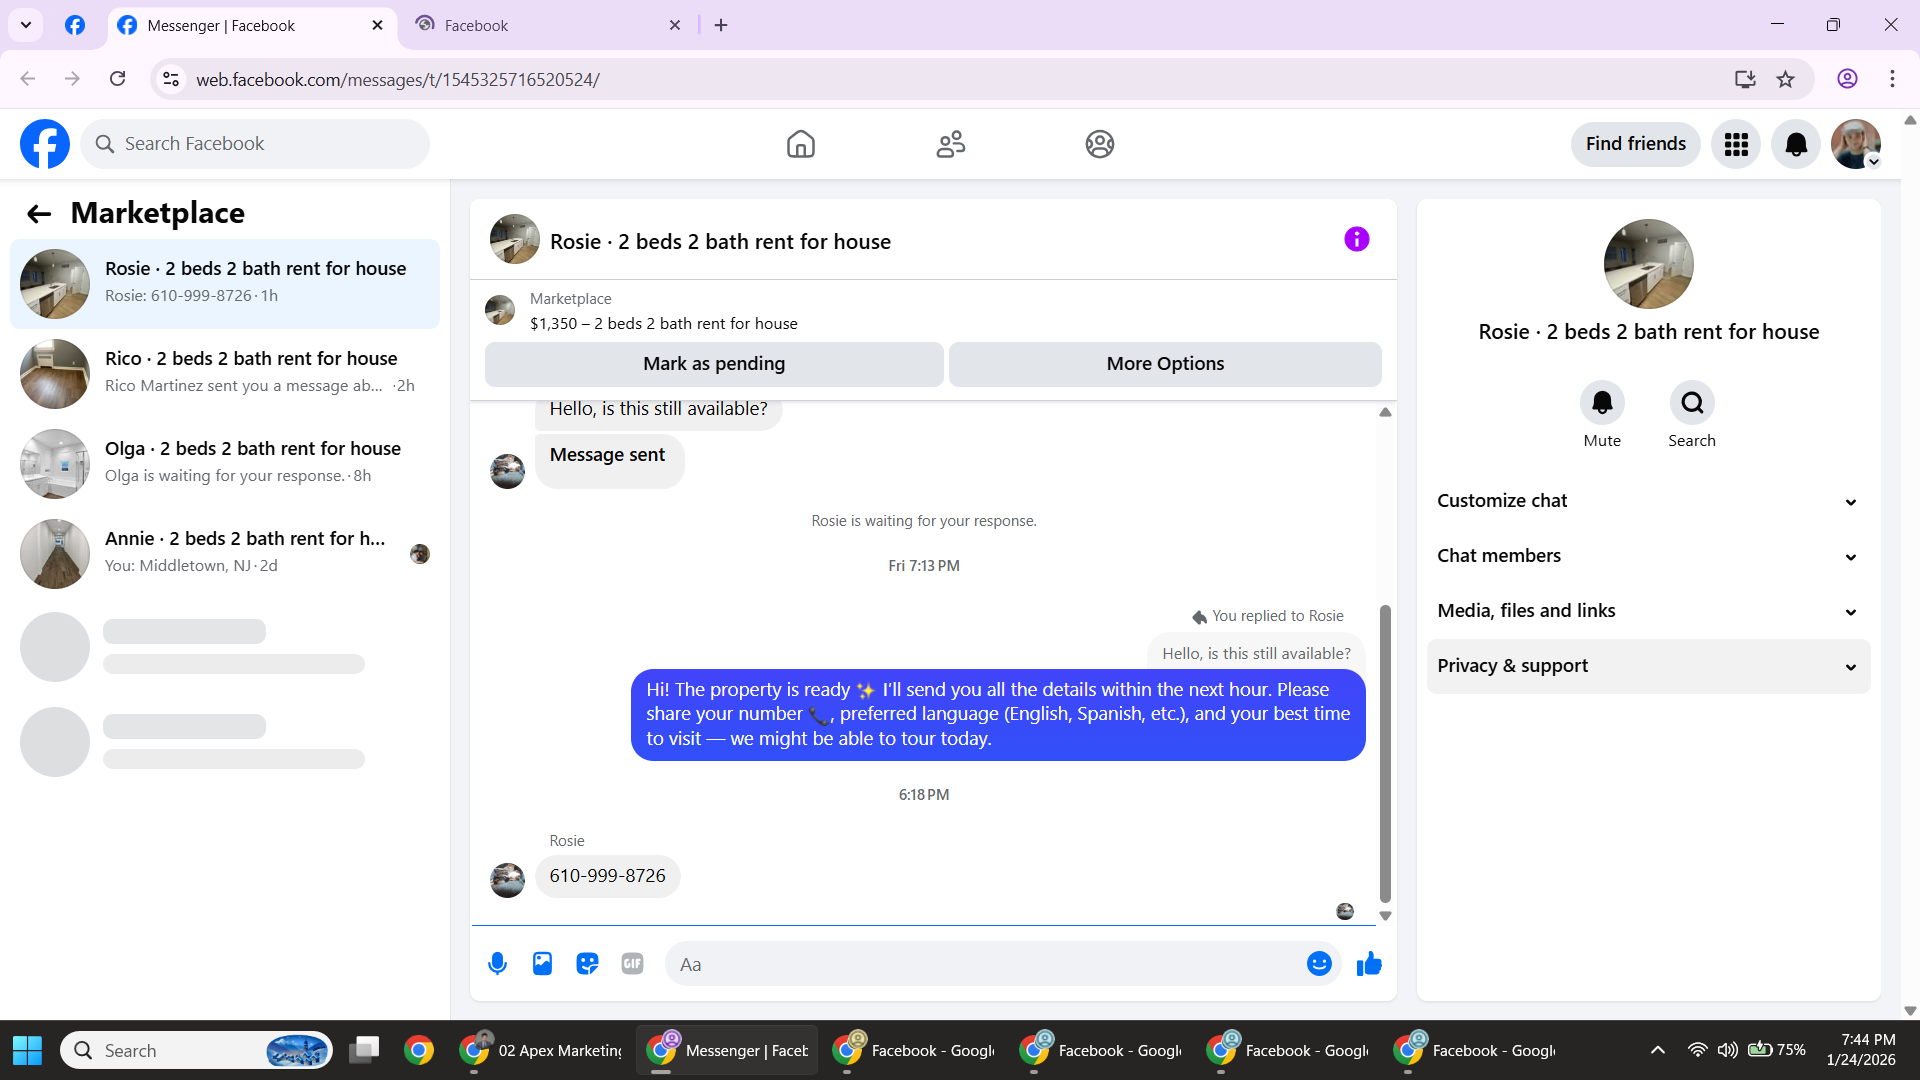Send a thumbs-up like
This screenshot has height=1080, width=1920.
[x=1369, y=964]
